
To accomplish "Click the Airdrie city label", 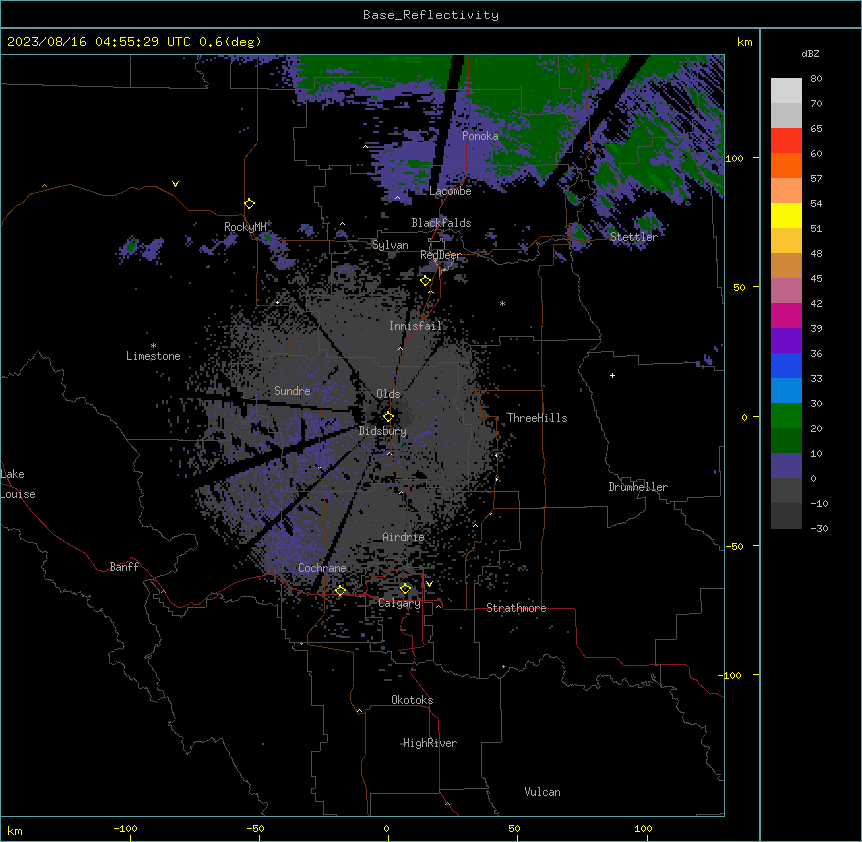I will 403,537.
